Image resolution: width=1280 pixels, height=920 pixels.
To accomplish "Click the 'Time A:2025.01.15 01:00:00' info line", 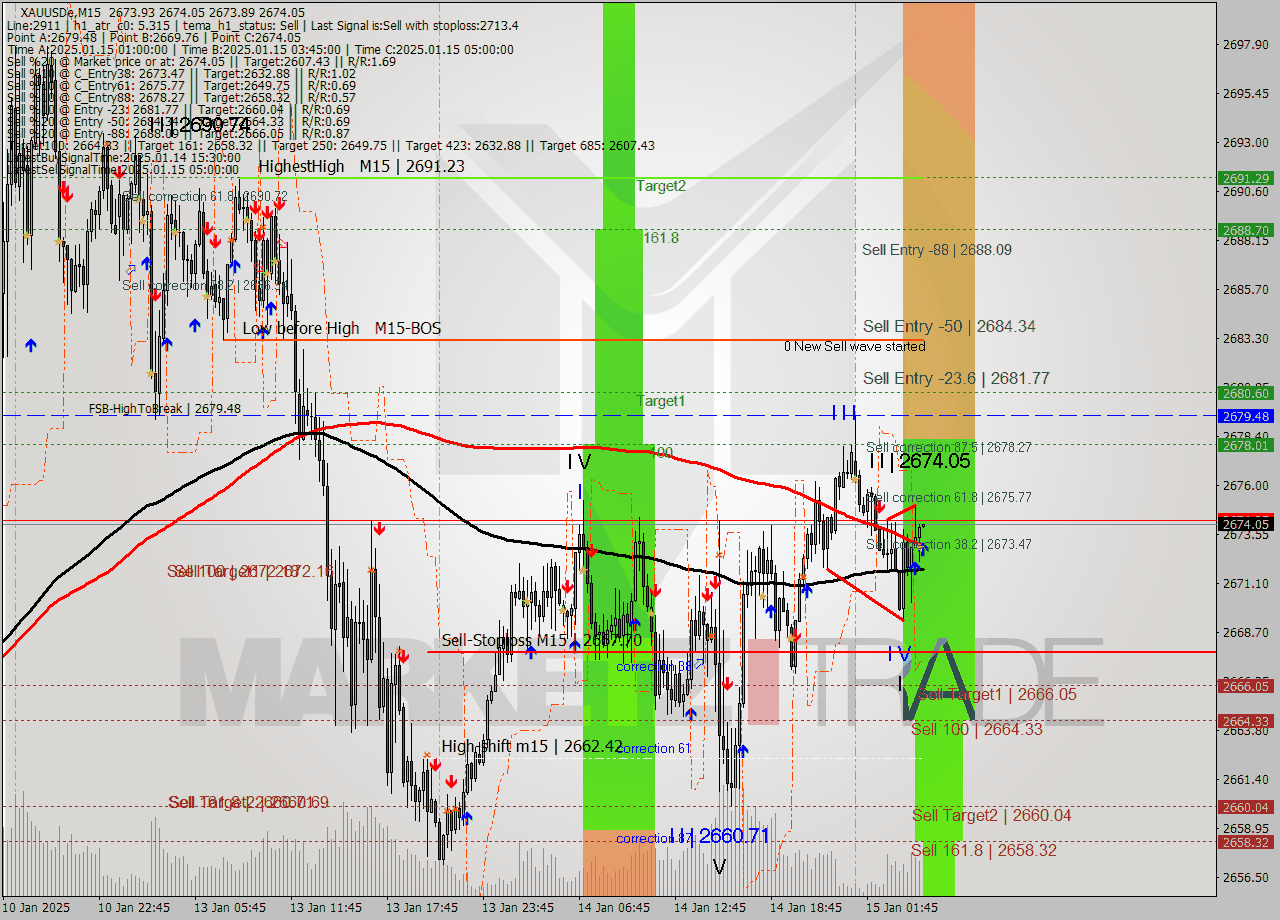I will [x=87, y=49].
